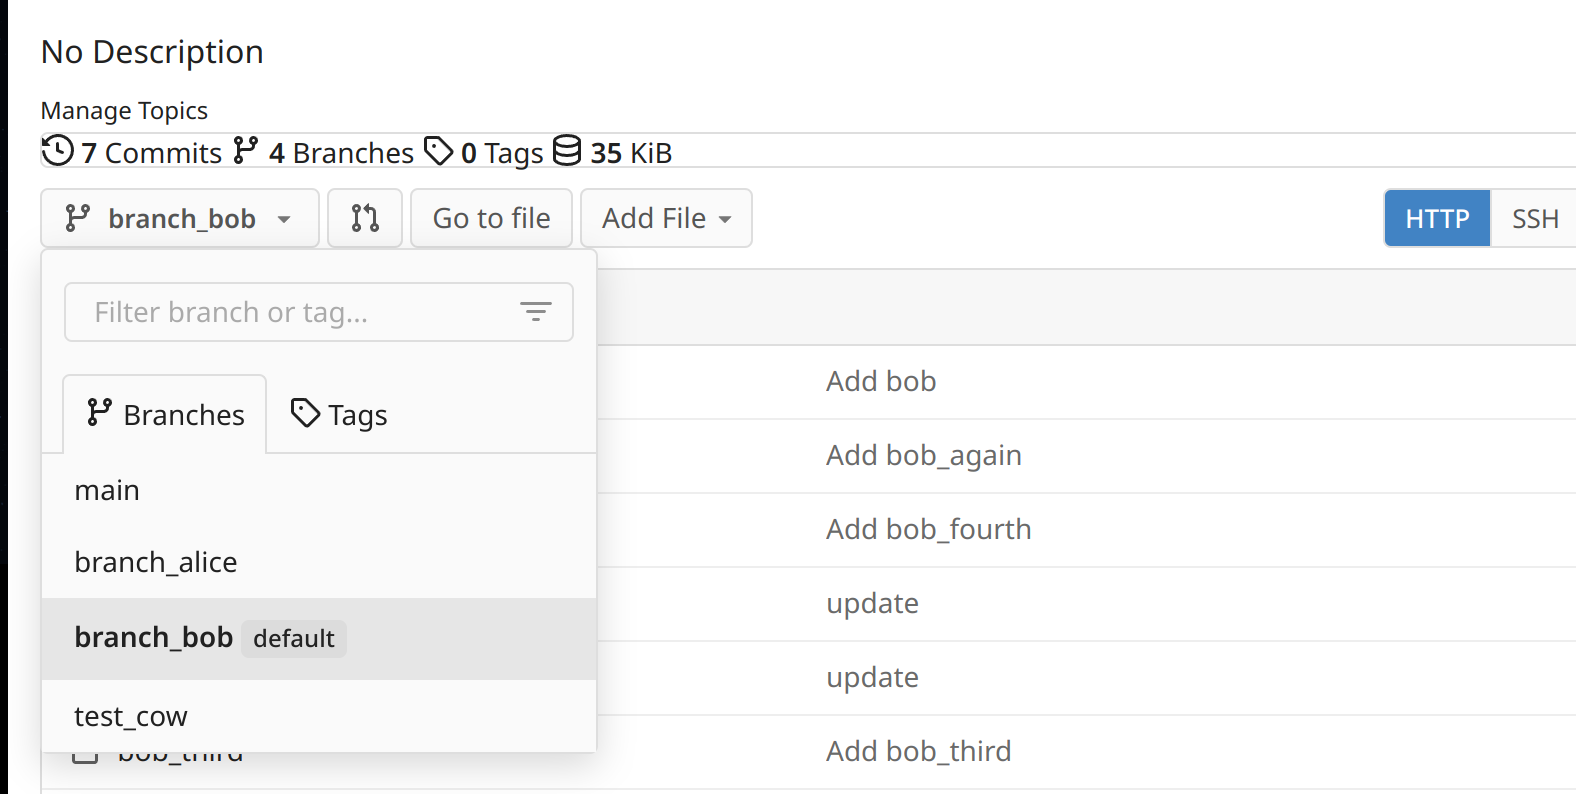Expand the Add File dropdown
The width and height of the screenshot is (1576, 794).
(666, 218)
